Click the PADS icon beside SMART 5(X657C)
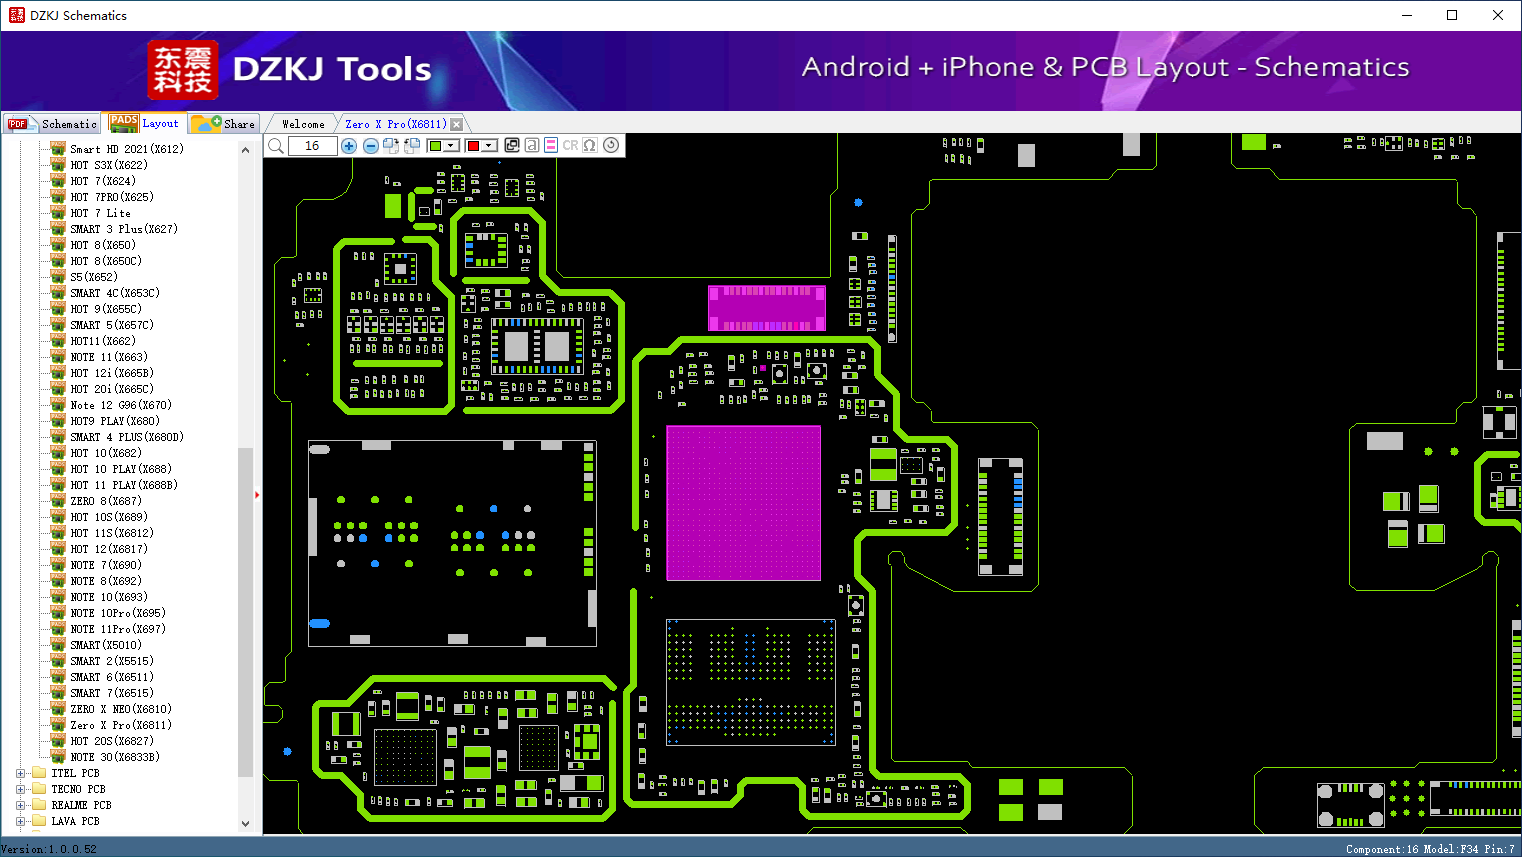This screenshot has height=857, width=1522. [x=58, y=325]
